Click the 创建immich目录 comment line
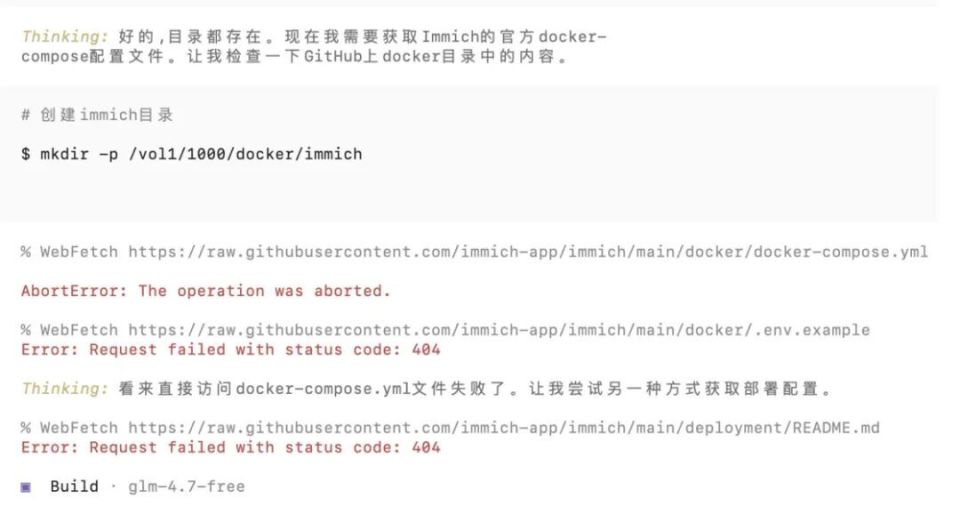The image size is (960, 514). (x=97, y=115)
